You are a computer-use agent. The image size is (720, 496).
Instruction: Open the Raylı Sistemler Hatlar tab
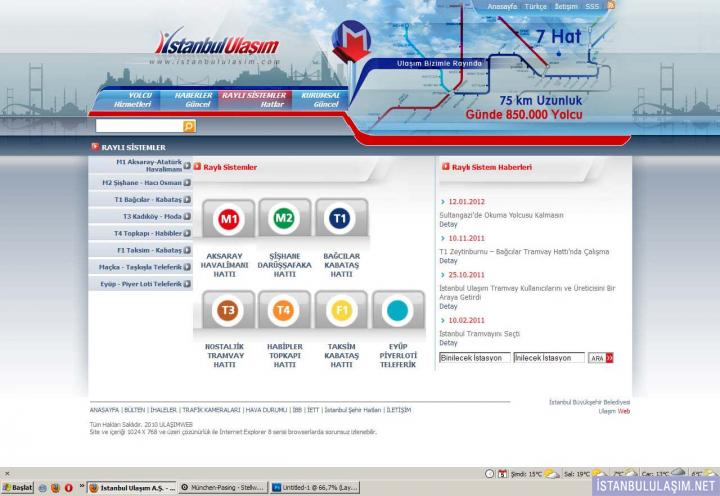coord(253,99)
